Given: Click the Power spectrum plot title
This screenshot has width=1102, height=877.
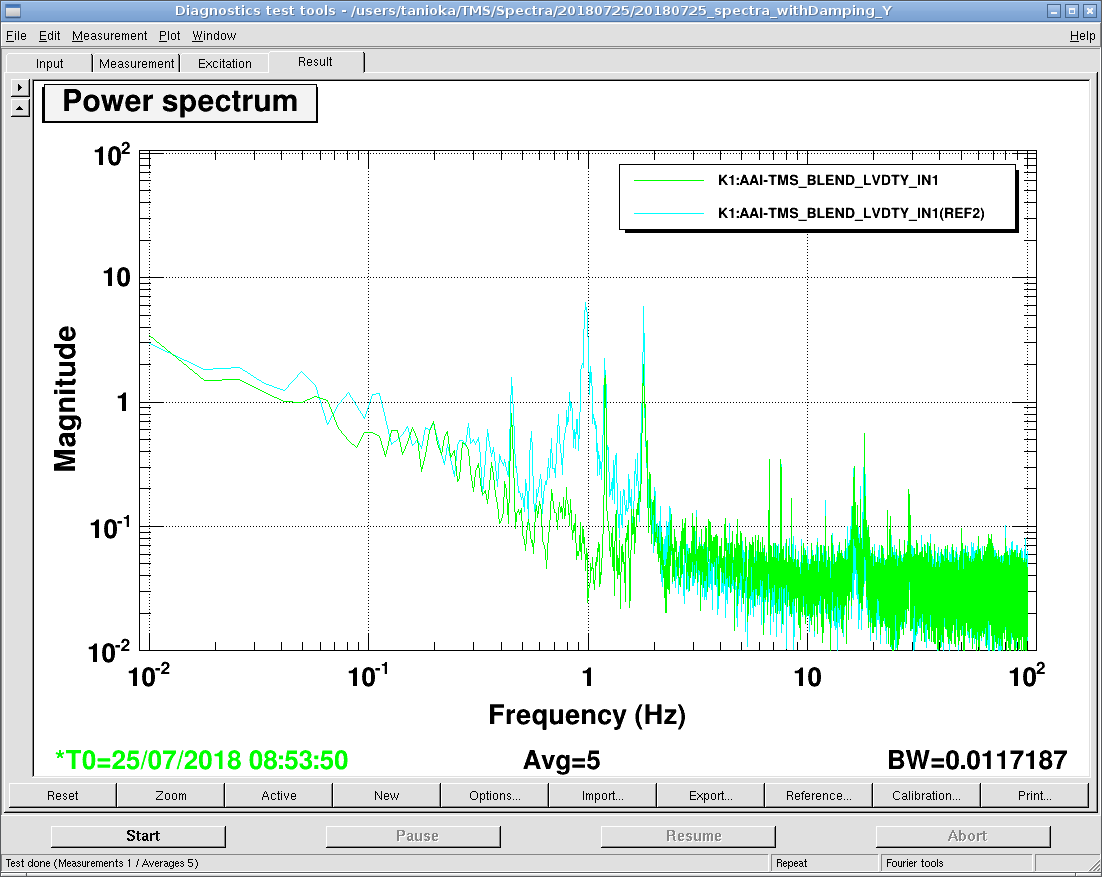Looking at the screenshot, I should pyautogui.click(x=180, y=103).
